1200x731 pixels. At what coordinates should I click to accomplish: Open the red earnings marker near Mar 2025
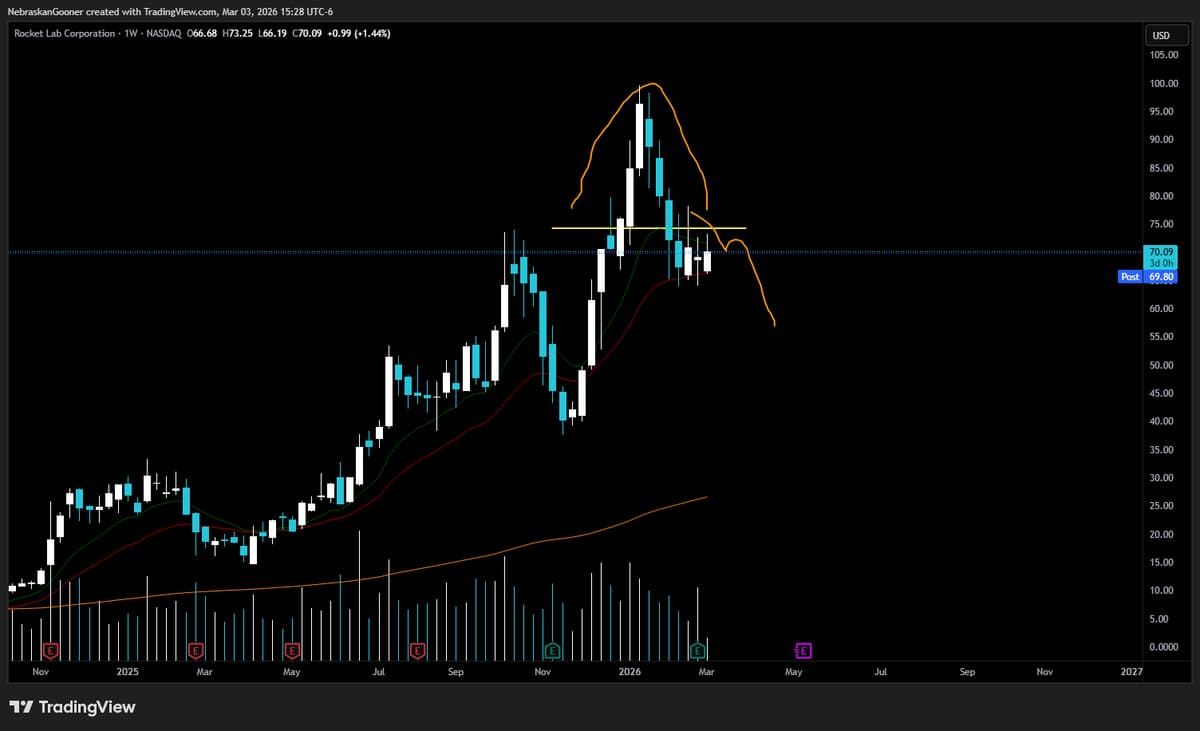(194, 649)
